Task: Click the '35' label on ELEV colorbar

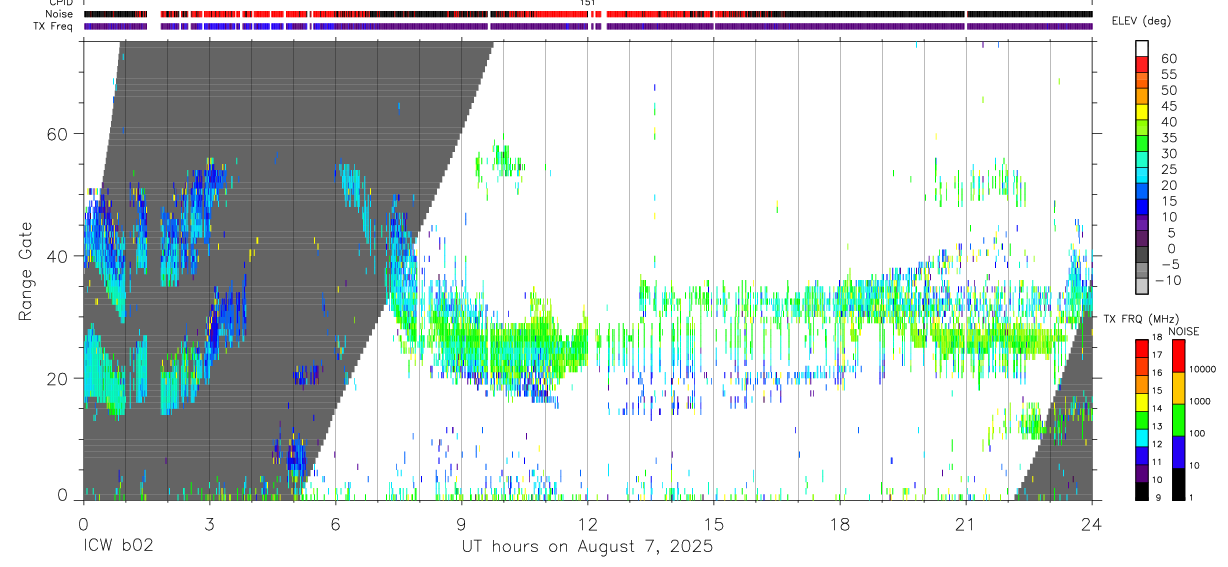Action: (1168, 138)
